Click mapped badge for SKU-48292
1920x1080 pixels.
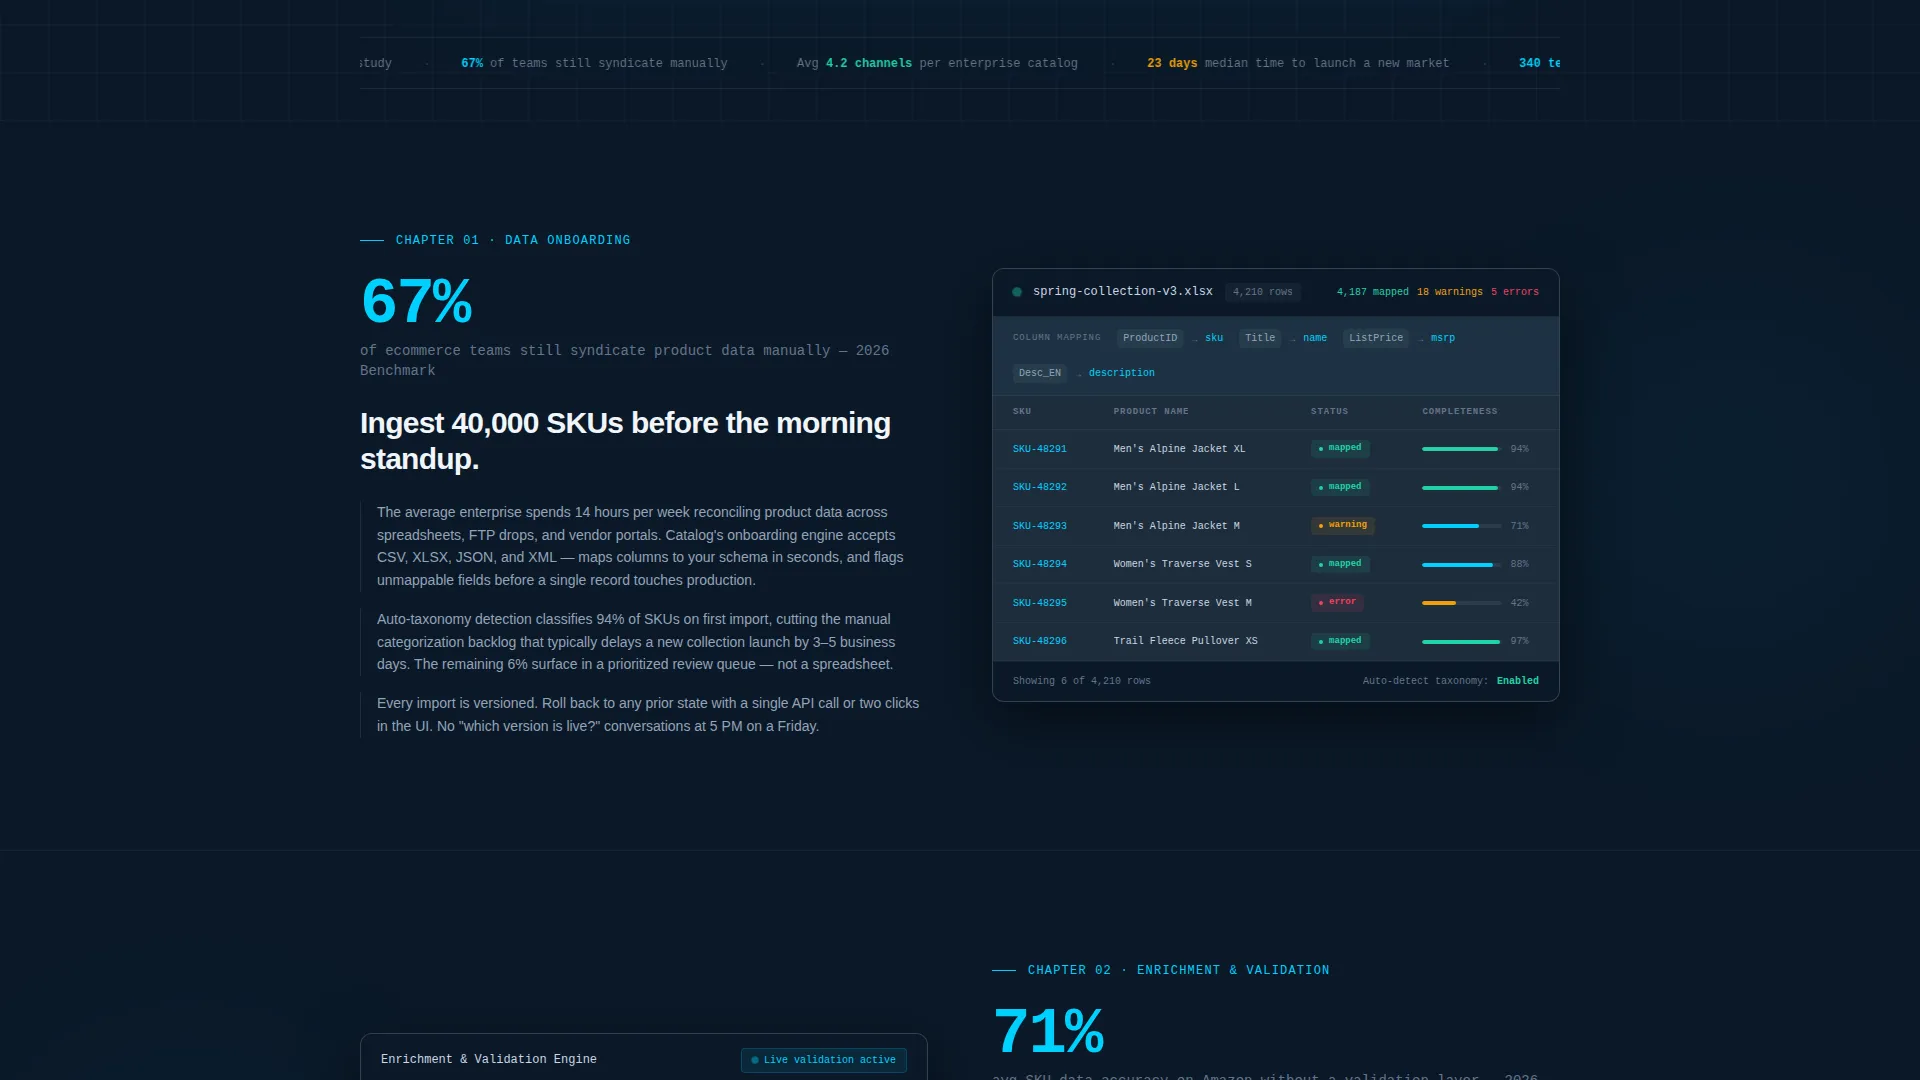click(1340, 487)
